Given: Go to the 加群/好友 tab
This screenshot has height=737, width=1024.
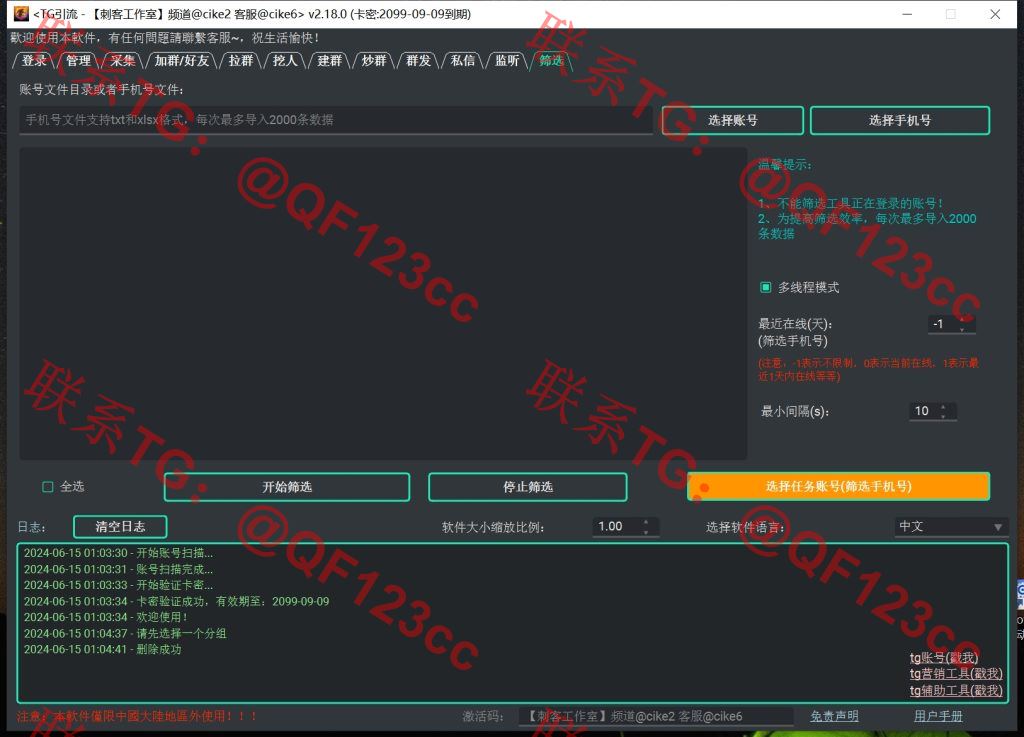Looking at the screenshot, I should (182, 61).
